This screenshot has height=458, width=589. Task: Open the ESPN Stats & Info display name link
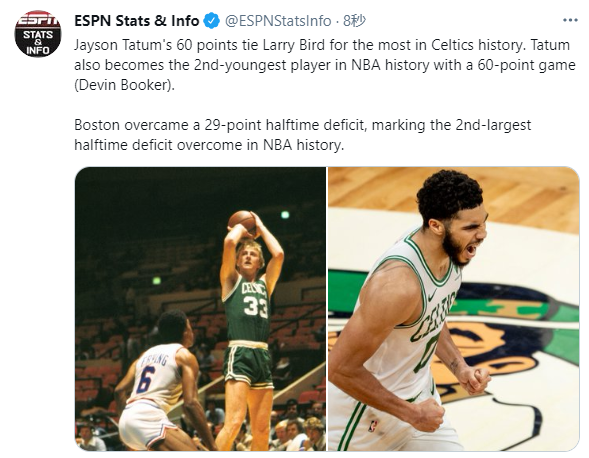coord(137,21)
